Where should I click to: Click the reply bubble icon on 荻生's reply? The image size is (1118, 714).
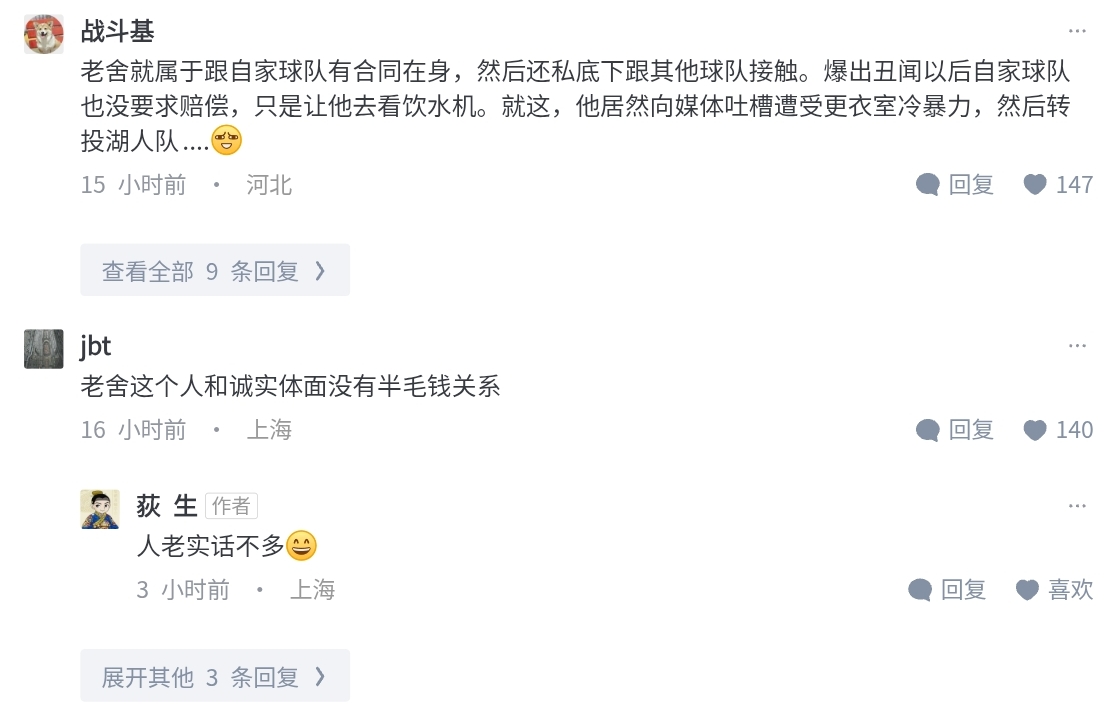pos(920,590)
